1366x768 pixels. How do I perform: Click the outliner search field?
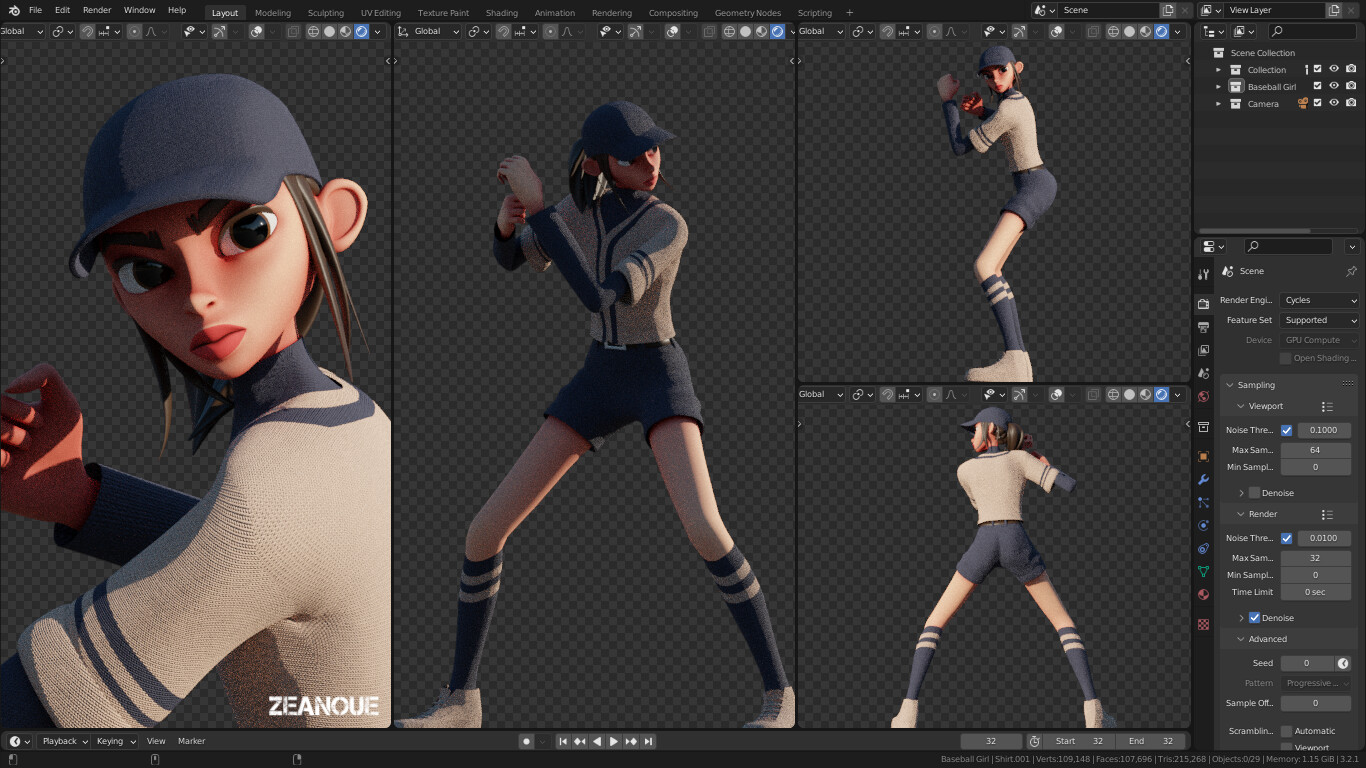tap(1313, 32)
